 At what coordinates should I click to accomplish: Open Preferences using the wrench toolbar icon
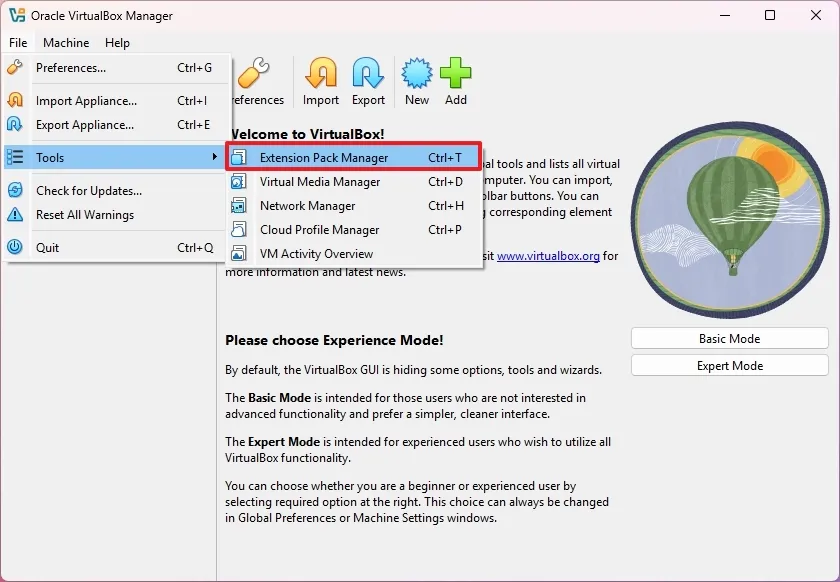click(x=254, y=75)
